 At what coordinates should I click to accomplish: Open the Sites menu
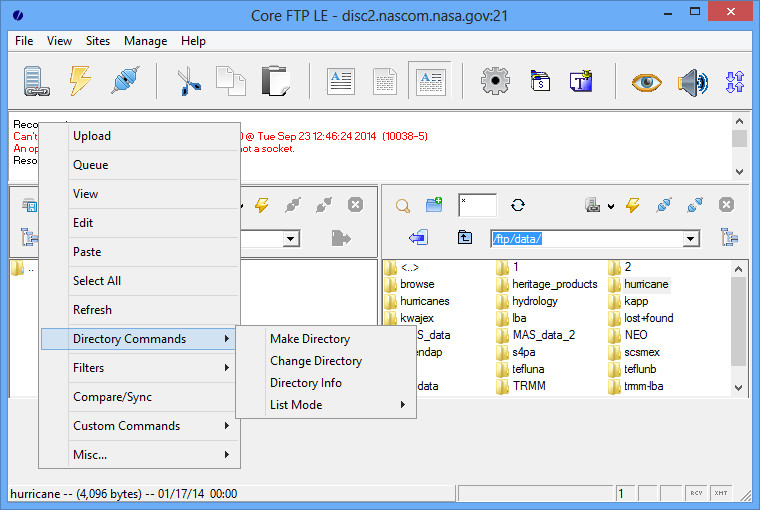98,41
